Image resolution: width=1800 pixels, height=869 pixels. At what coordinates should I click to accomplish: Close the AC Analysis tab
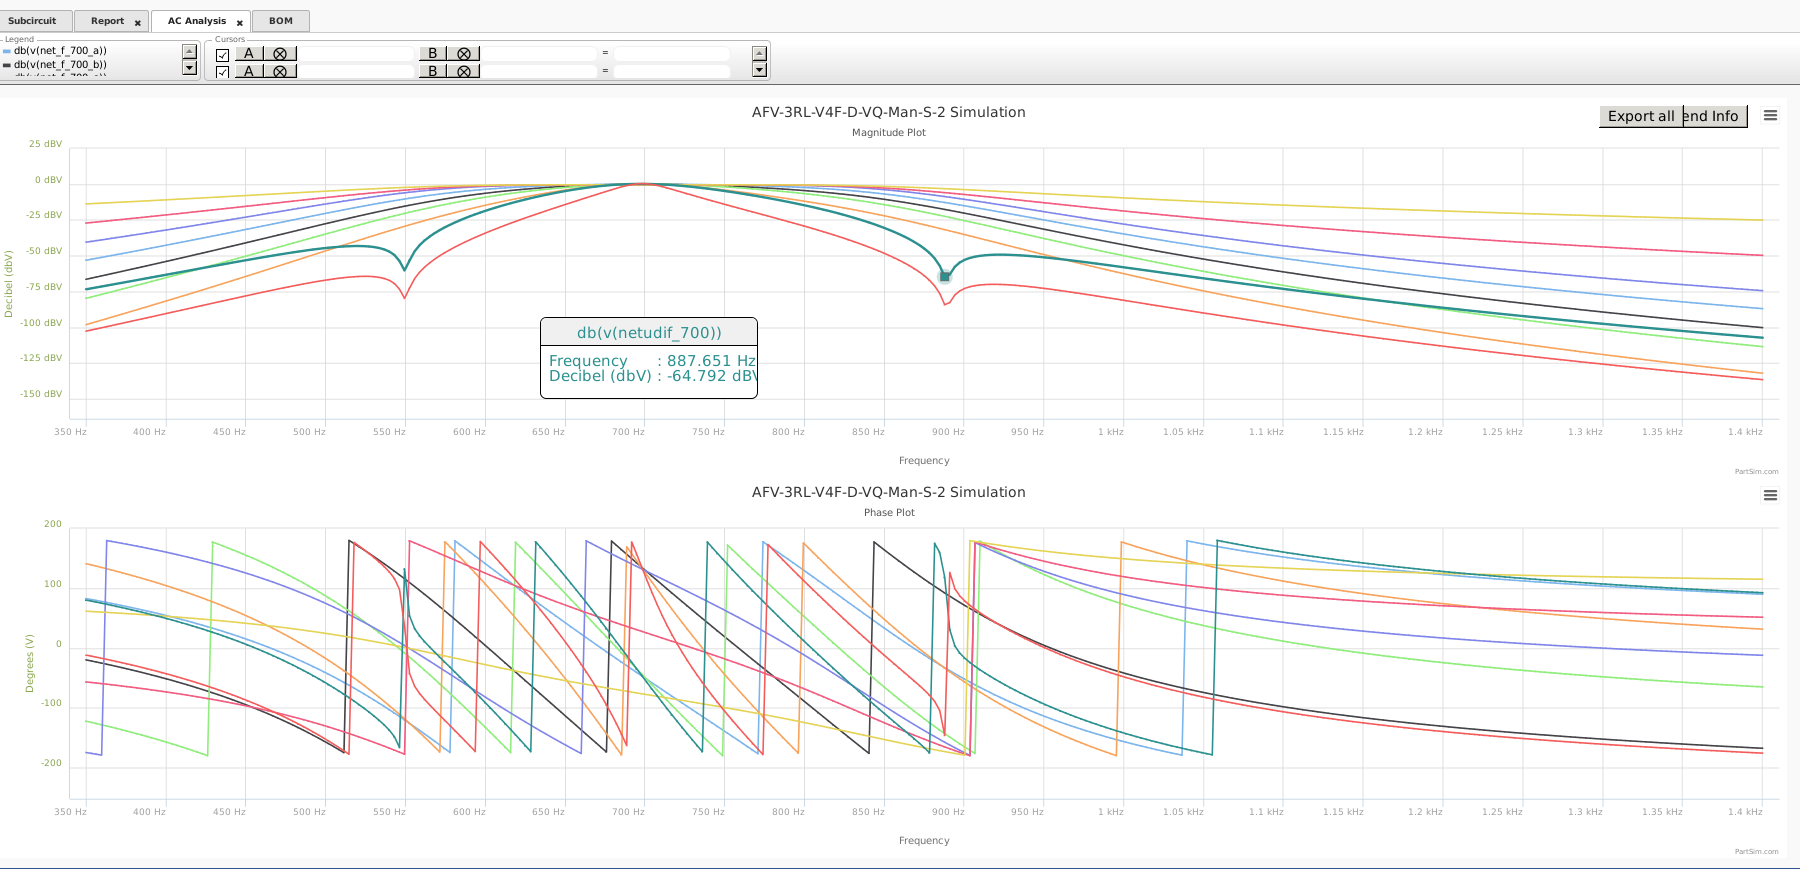[240, 22]
